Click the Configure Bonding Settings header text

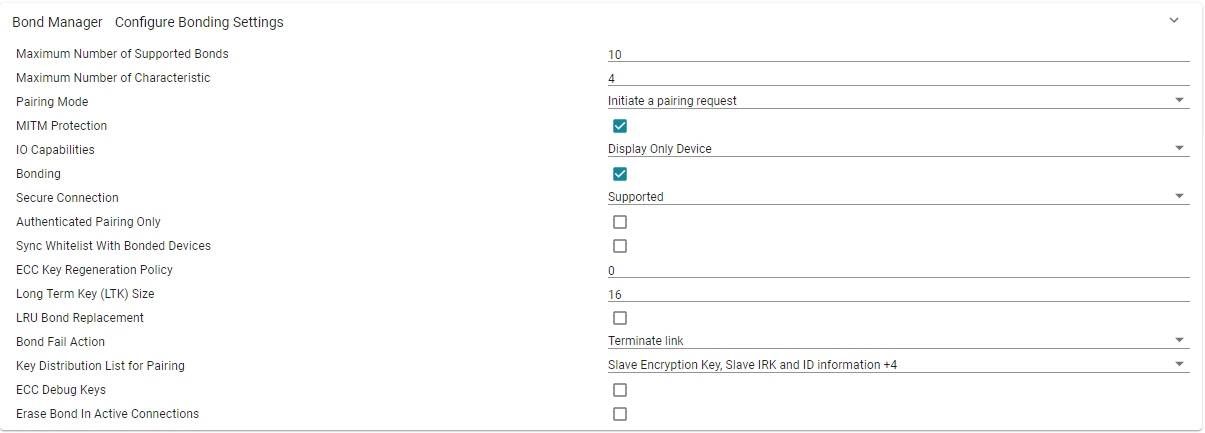199,22
